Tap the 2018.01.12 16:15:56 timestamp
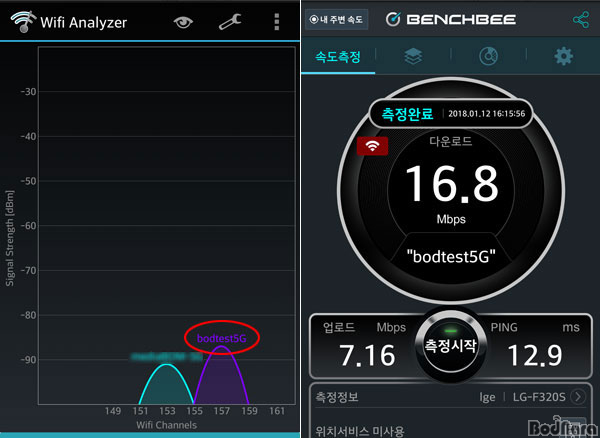Viewport: 600px width, 438px height. [x=487, y=114]
